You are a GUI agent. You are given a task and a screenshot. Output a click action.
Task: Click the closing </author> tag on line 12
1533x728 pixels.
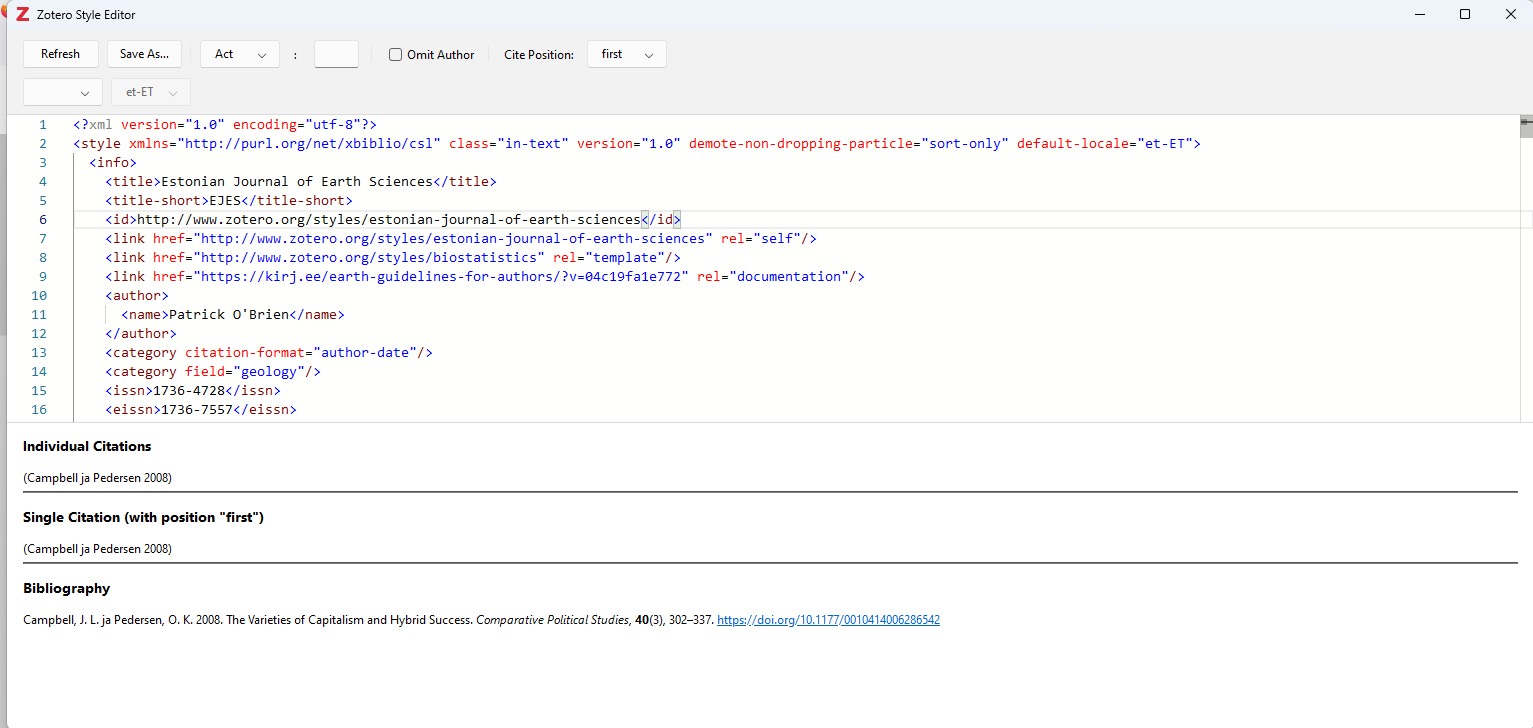click(x=141, y=333)
